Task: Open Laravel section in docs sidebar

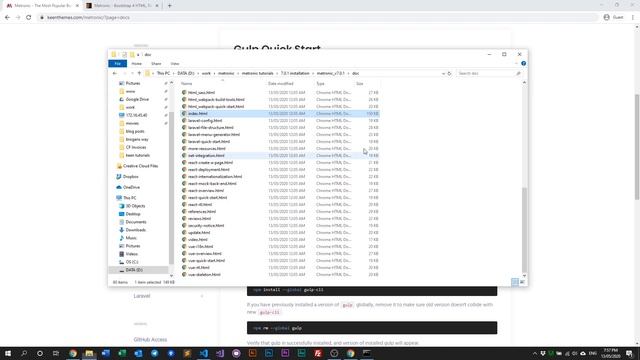Action: [142, 296]
